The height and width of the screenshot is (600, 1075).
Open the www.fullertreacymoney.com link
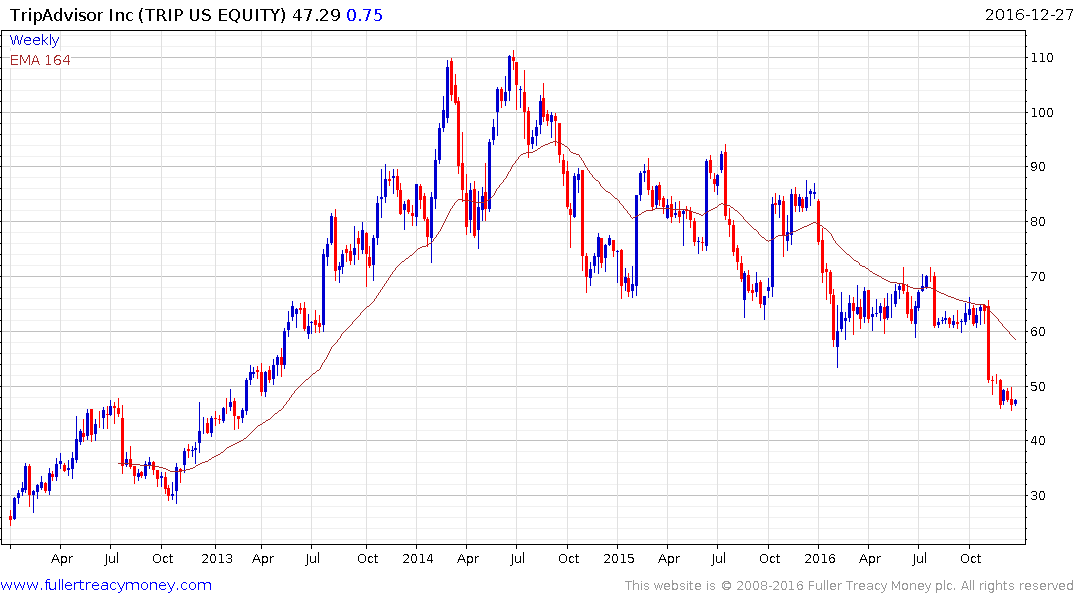(x=106, y=585)
